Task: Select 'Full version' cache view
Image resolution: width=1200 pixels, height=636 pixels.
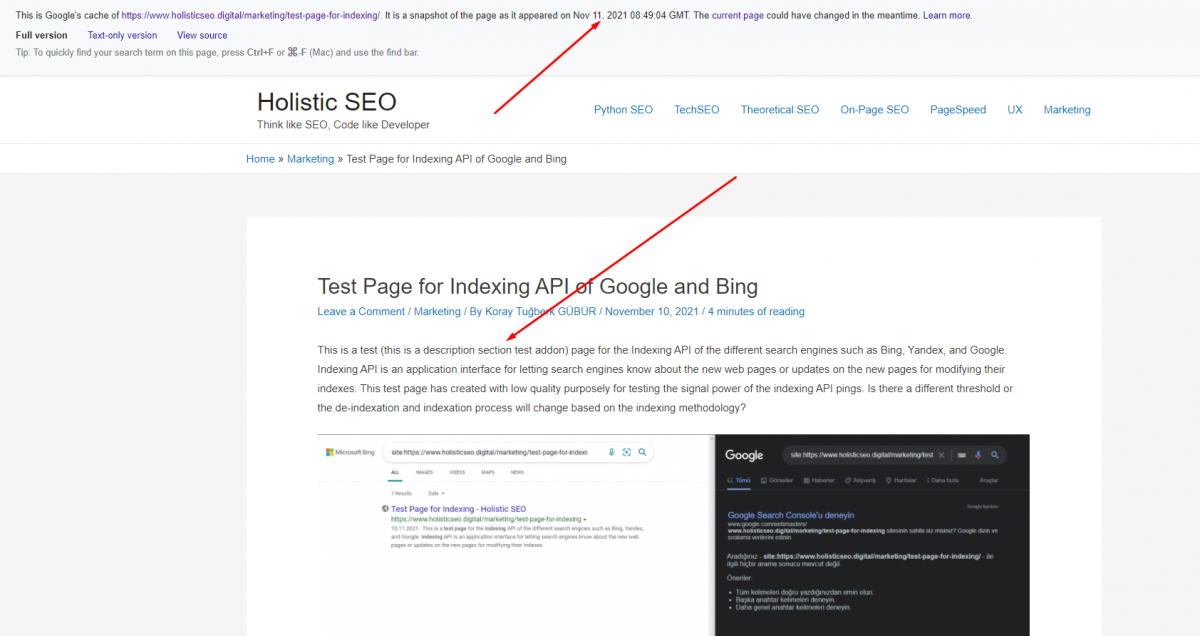Action: tap(42, 35)
